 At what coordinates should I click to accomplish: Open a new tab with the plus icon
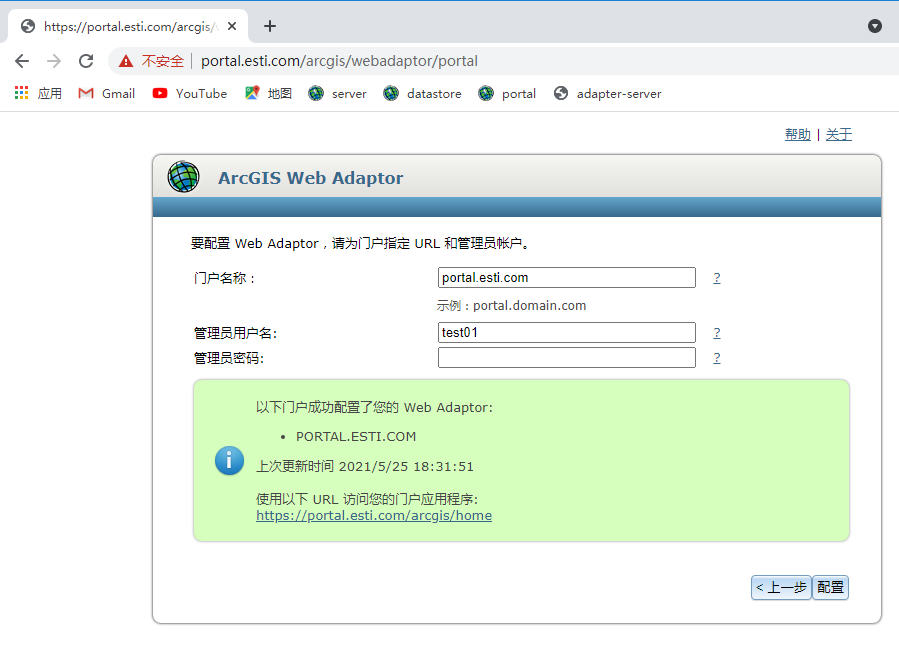tap(269, 26)
